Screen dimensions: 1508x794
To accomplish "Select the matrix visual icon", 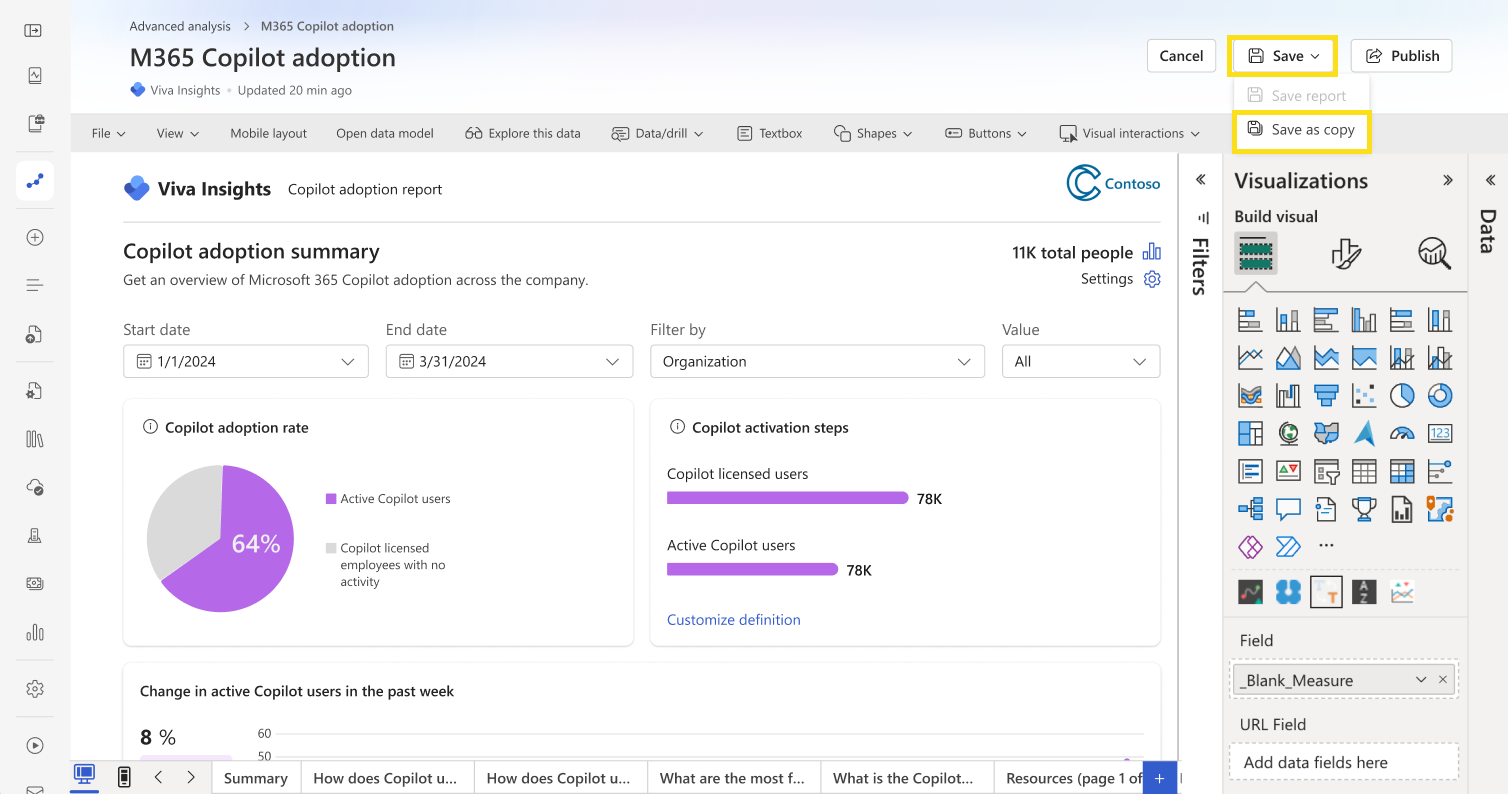I will tap(1402, 470).
